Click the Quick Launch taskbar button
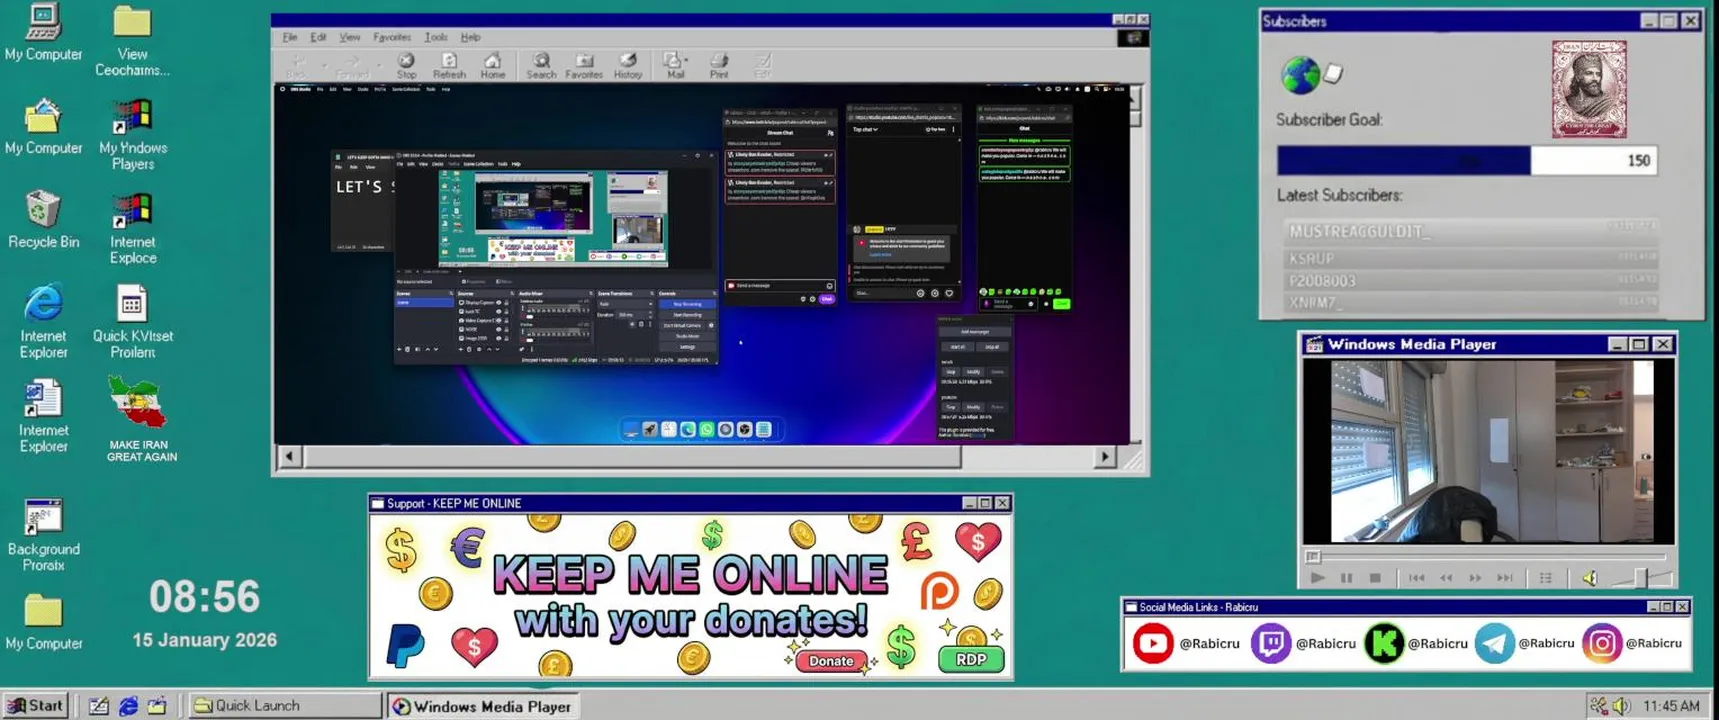 285,705
